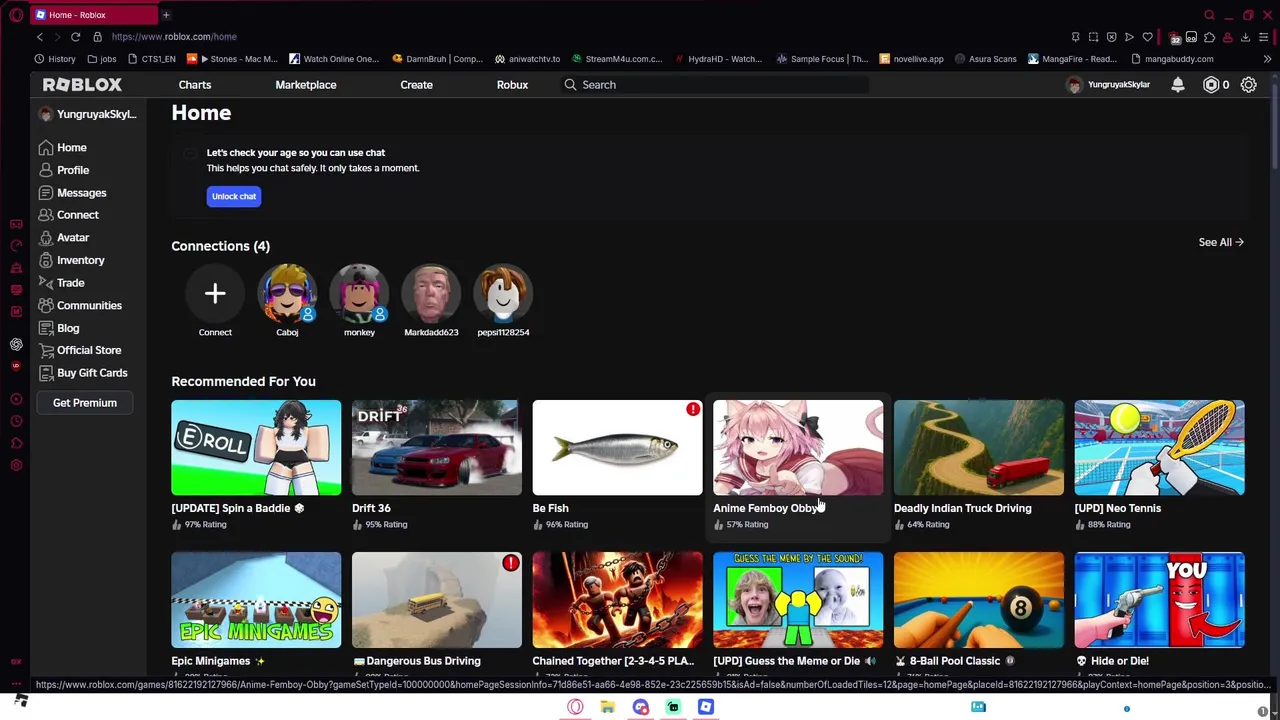Open the Drift 36 game thumbnail
This screenshot has width=1280, height=720.
coord(436,447)
